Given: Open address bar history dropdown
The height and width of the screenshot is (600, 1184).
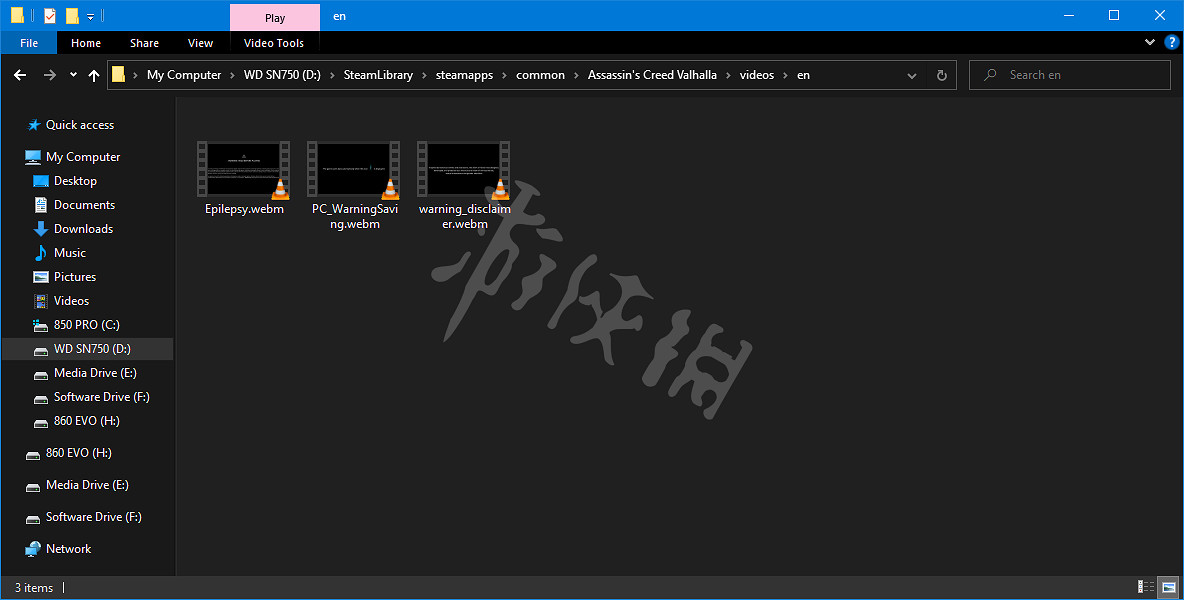Looking at the screenshot, I should tap(912, 75).
